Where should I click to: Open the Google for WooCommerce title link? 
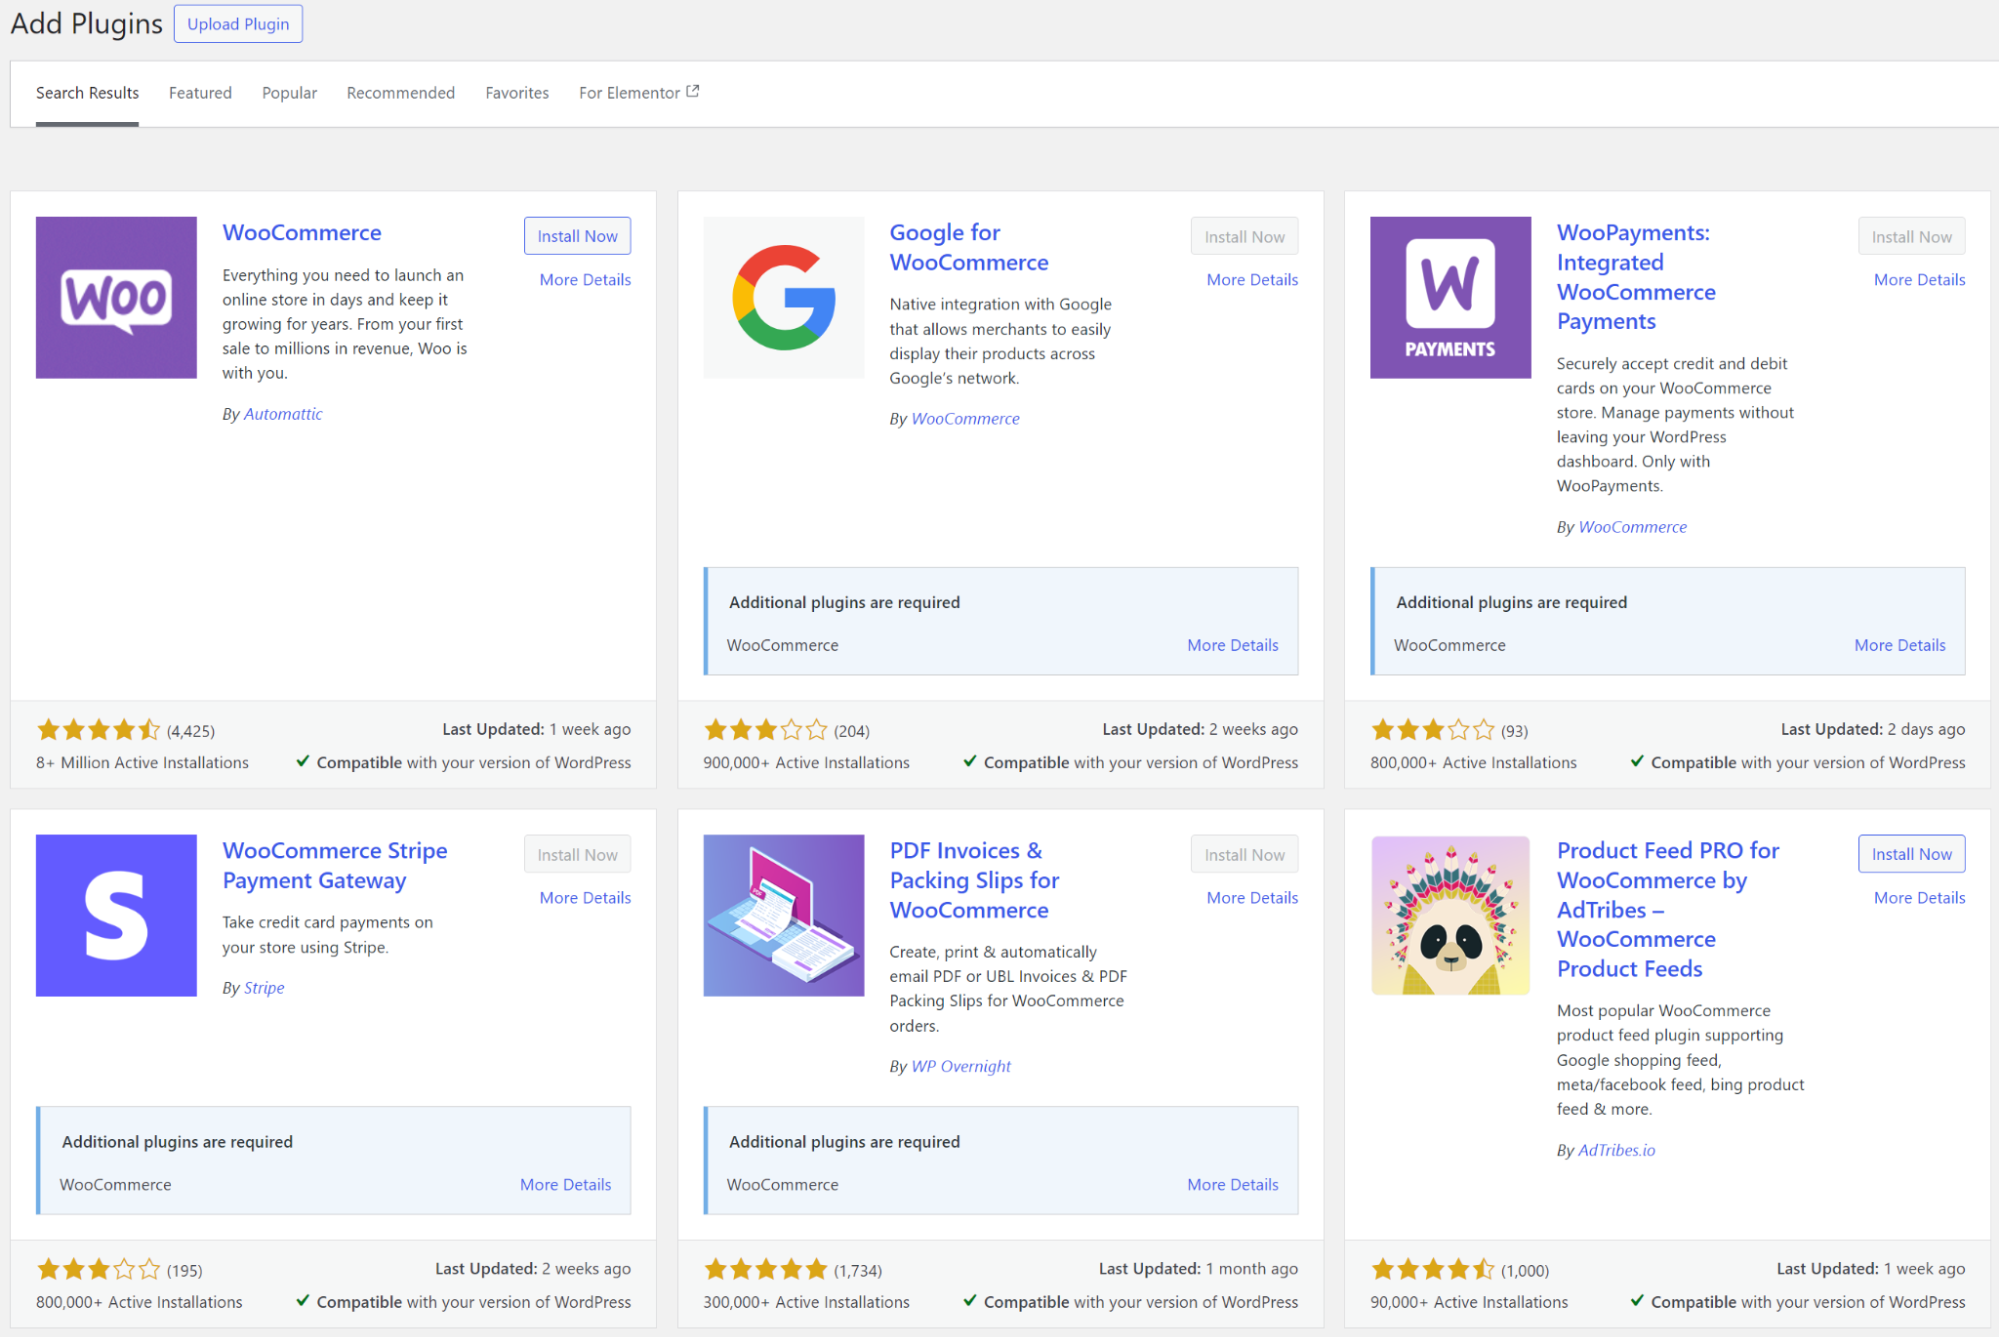point(969,247)
